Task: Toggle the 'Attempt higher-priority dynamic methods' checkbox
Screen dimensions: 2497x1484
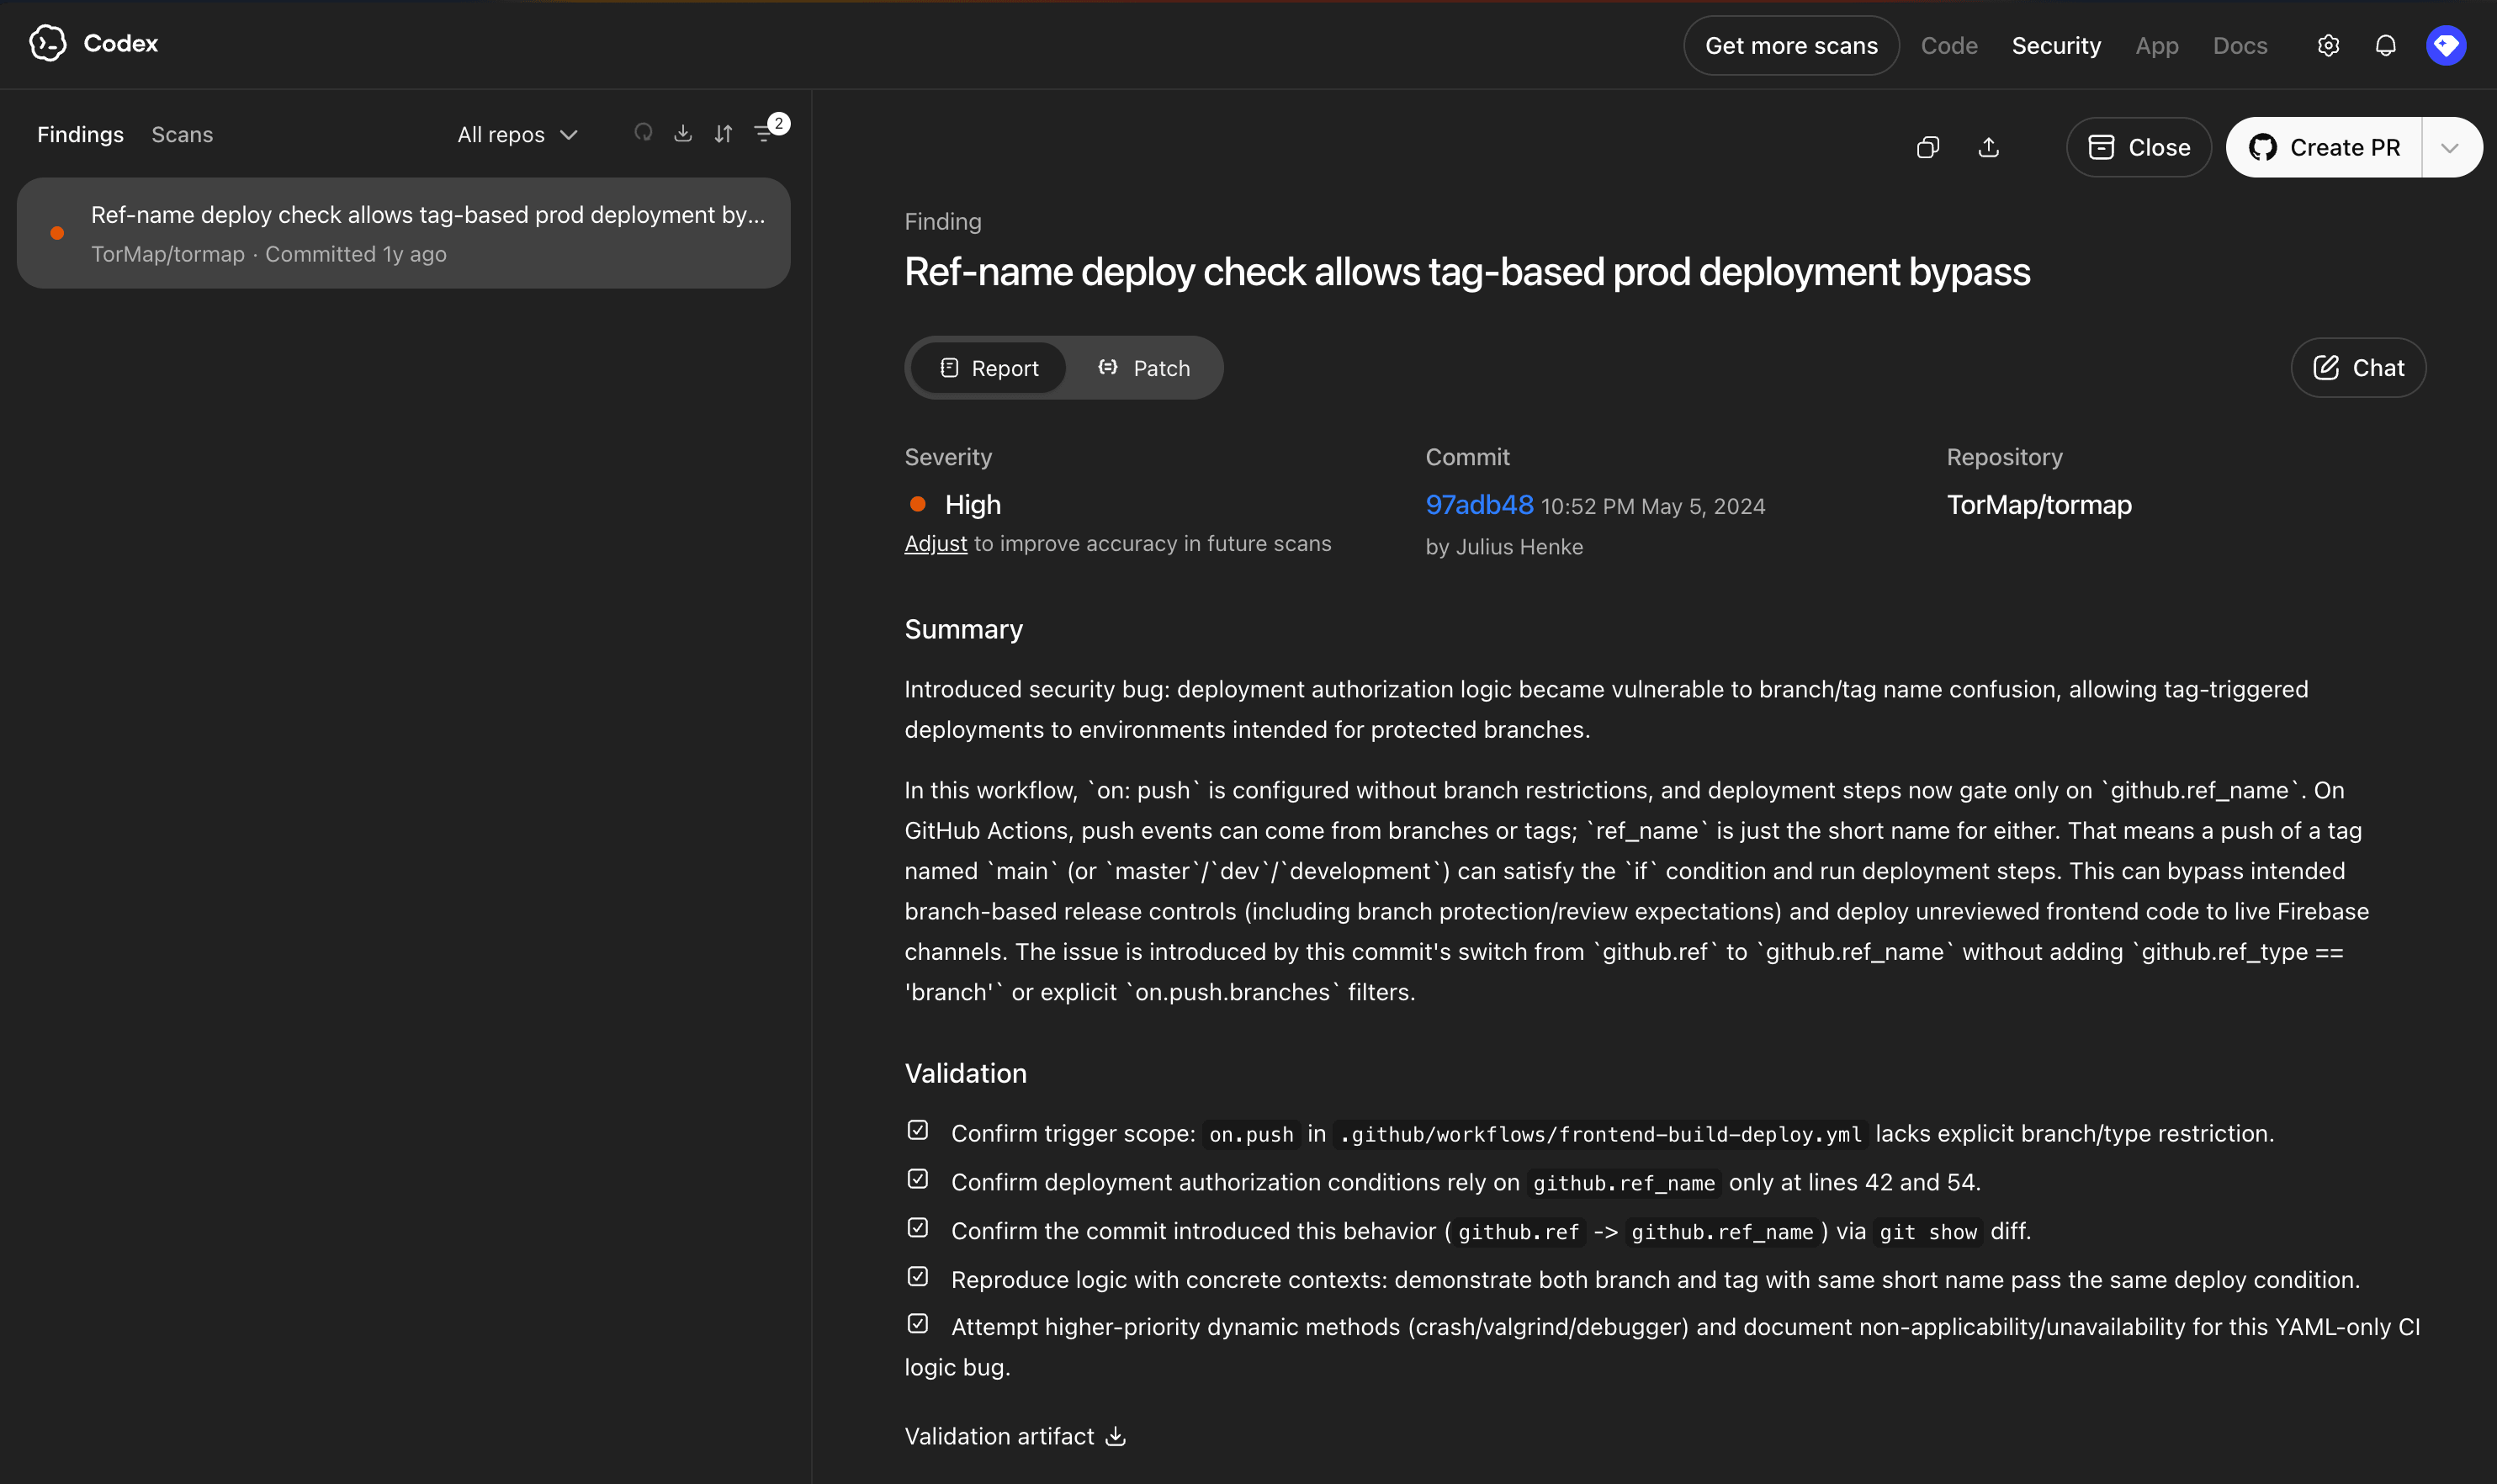Action: pos(917,1324)
